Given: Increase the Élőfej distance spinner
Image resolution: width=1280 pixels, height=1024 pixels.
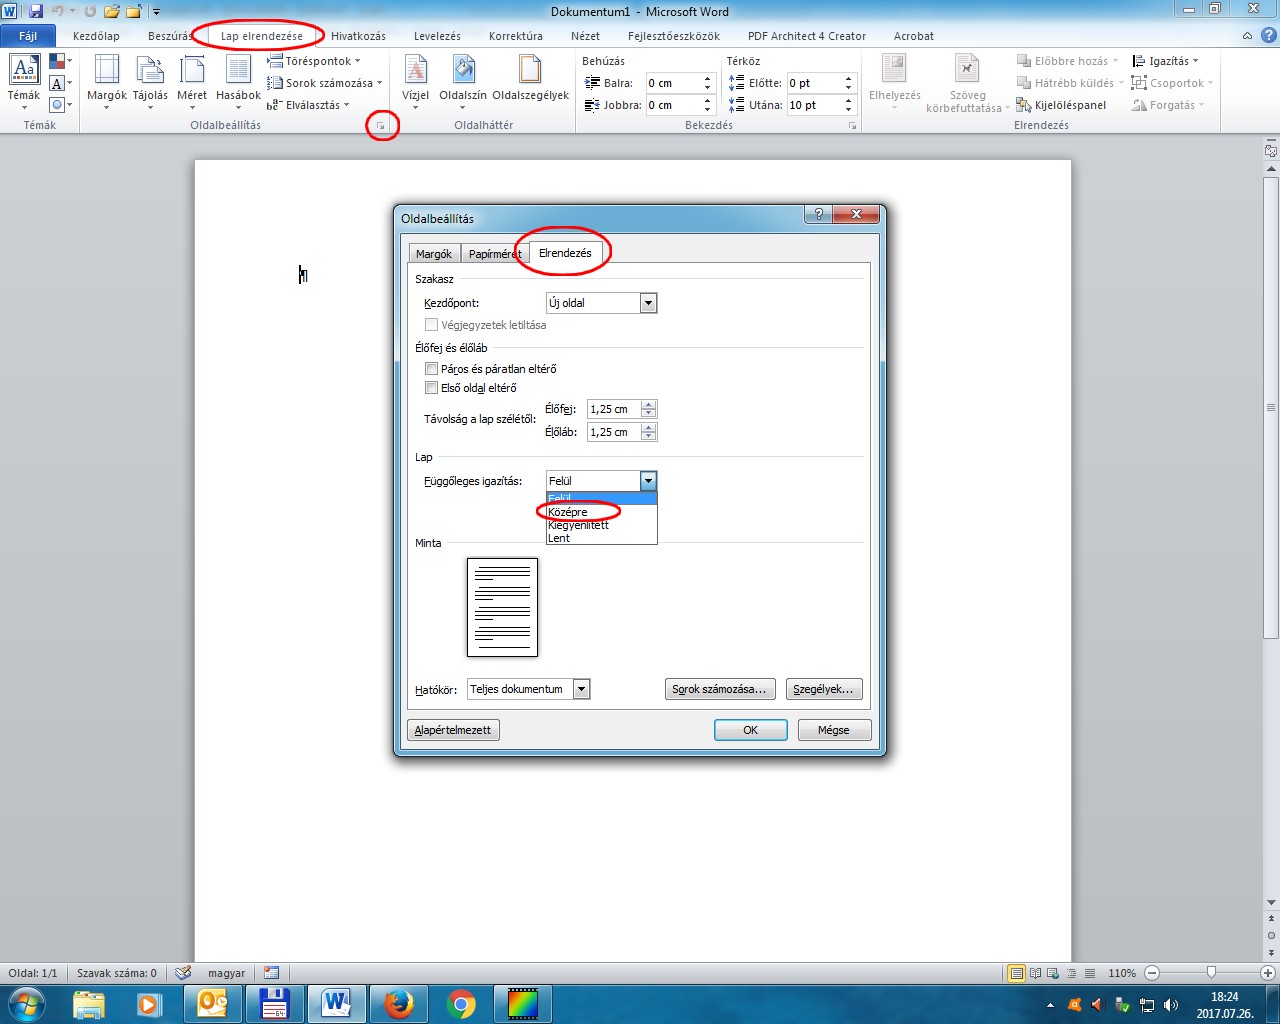Looking at the screenshot, I should point(649,405).
